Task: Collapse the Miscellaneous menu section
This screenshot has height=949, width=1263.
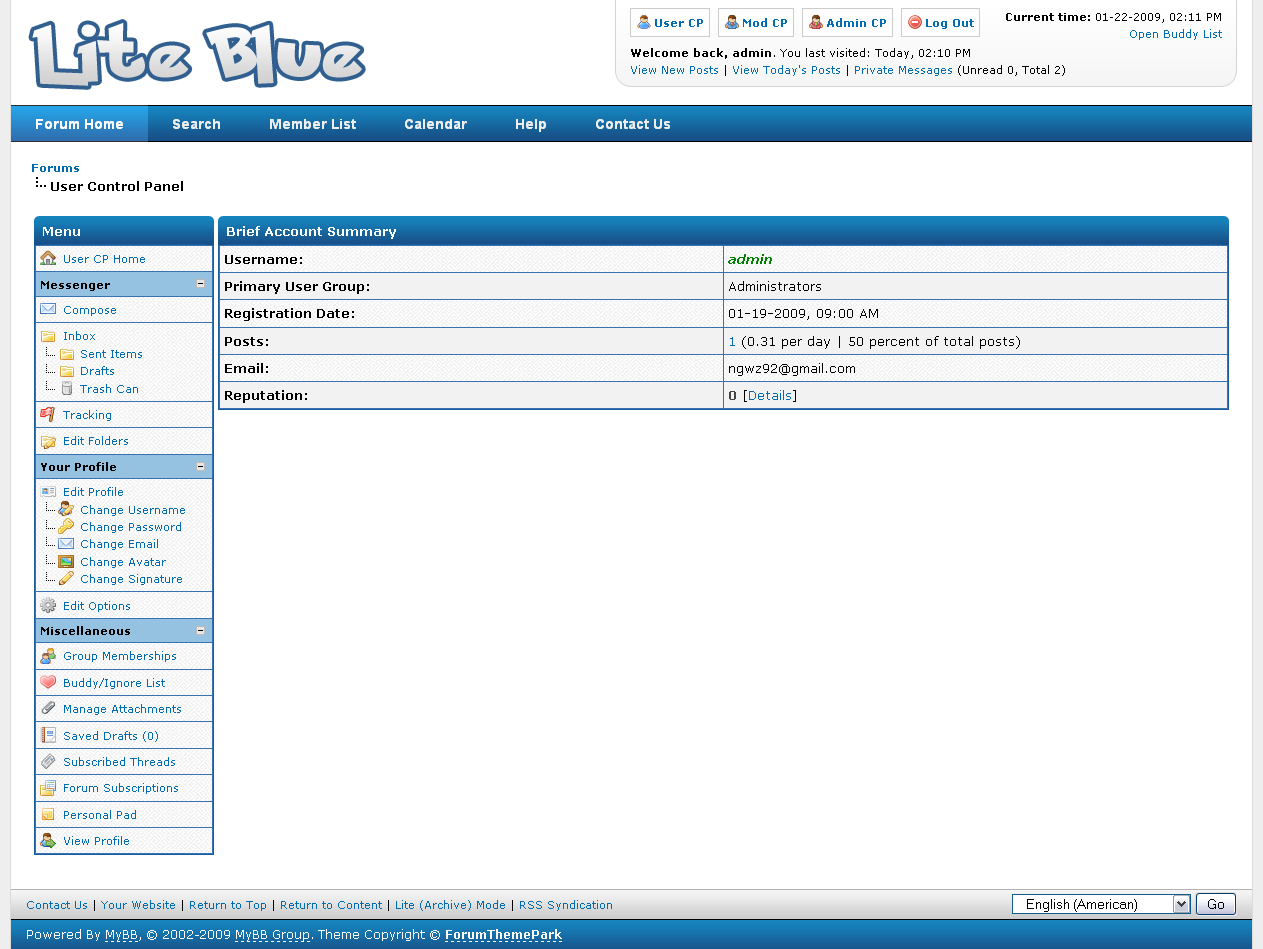Action: [x=200, y=631]
